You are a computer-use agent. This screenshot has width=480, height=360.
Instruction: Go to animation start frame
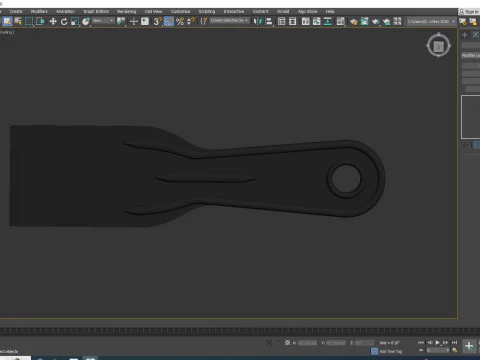tap(421, 343)
